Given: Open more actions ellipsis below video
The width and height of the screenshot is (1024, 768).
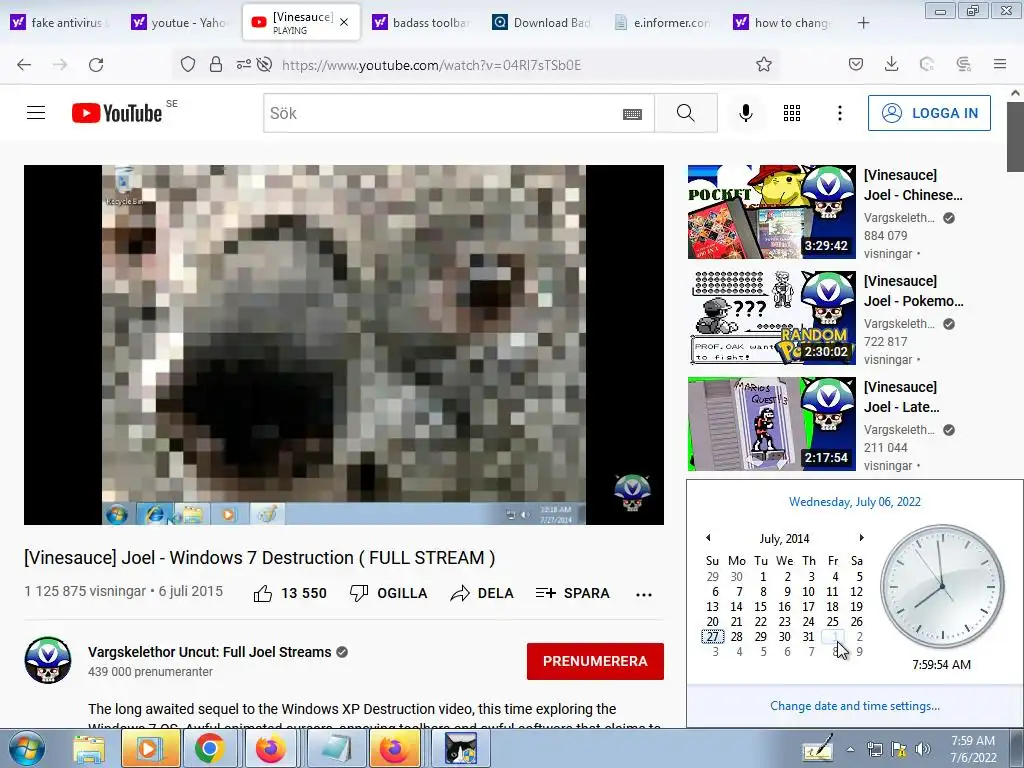Looking at the screenshot, I should tap(644, 594).
